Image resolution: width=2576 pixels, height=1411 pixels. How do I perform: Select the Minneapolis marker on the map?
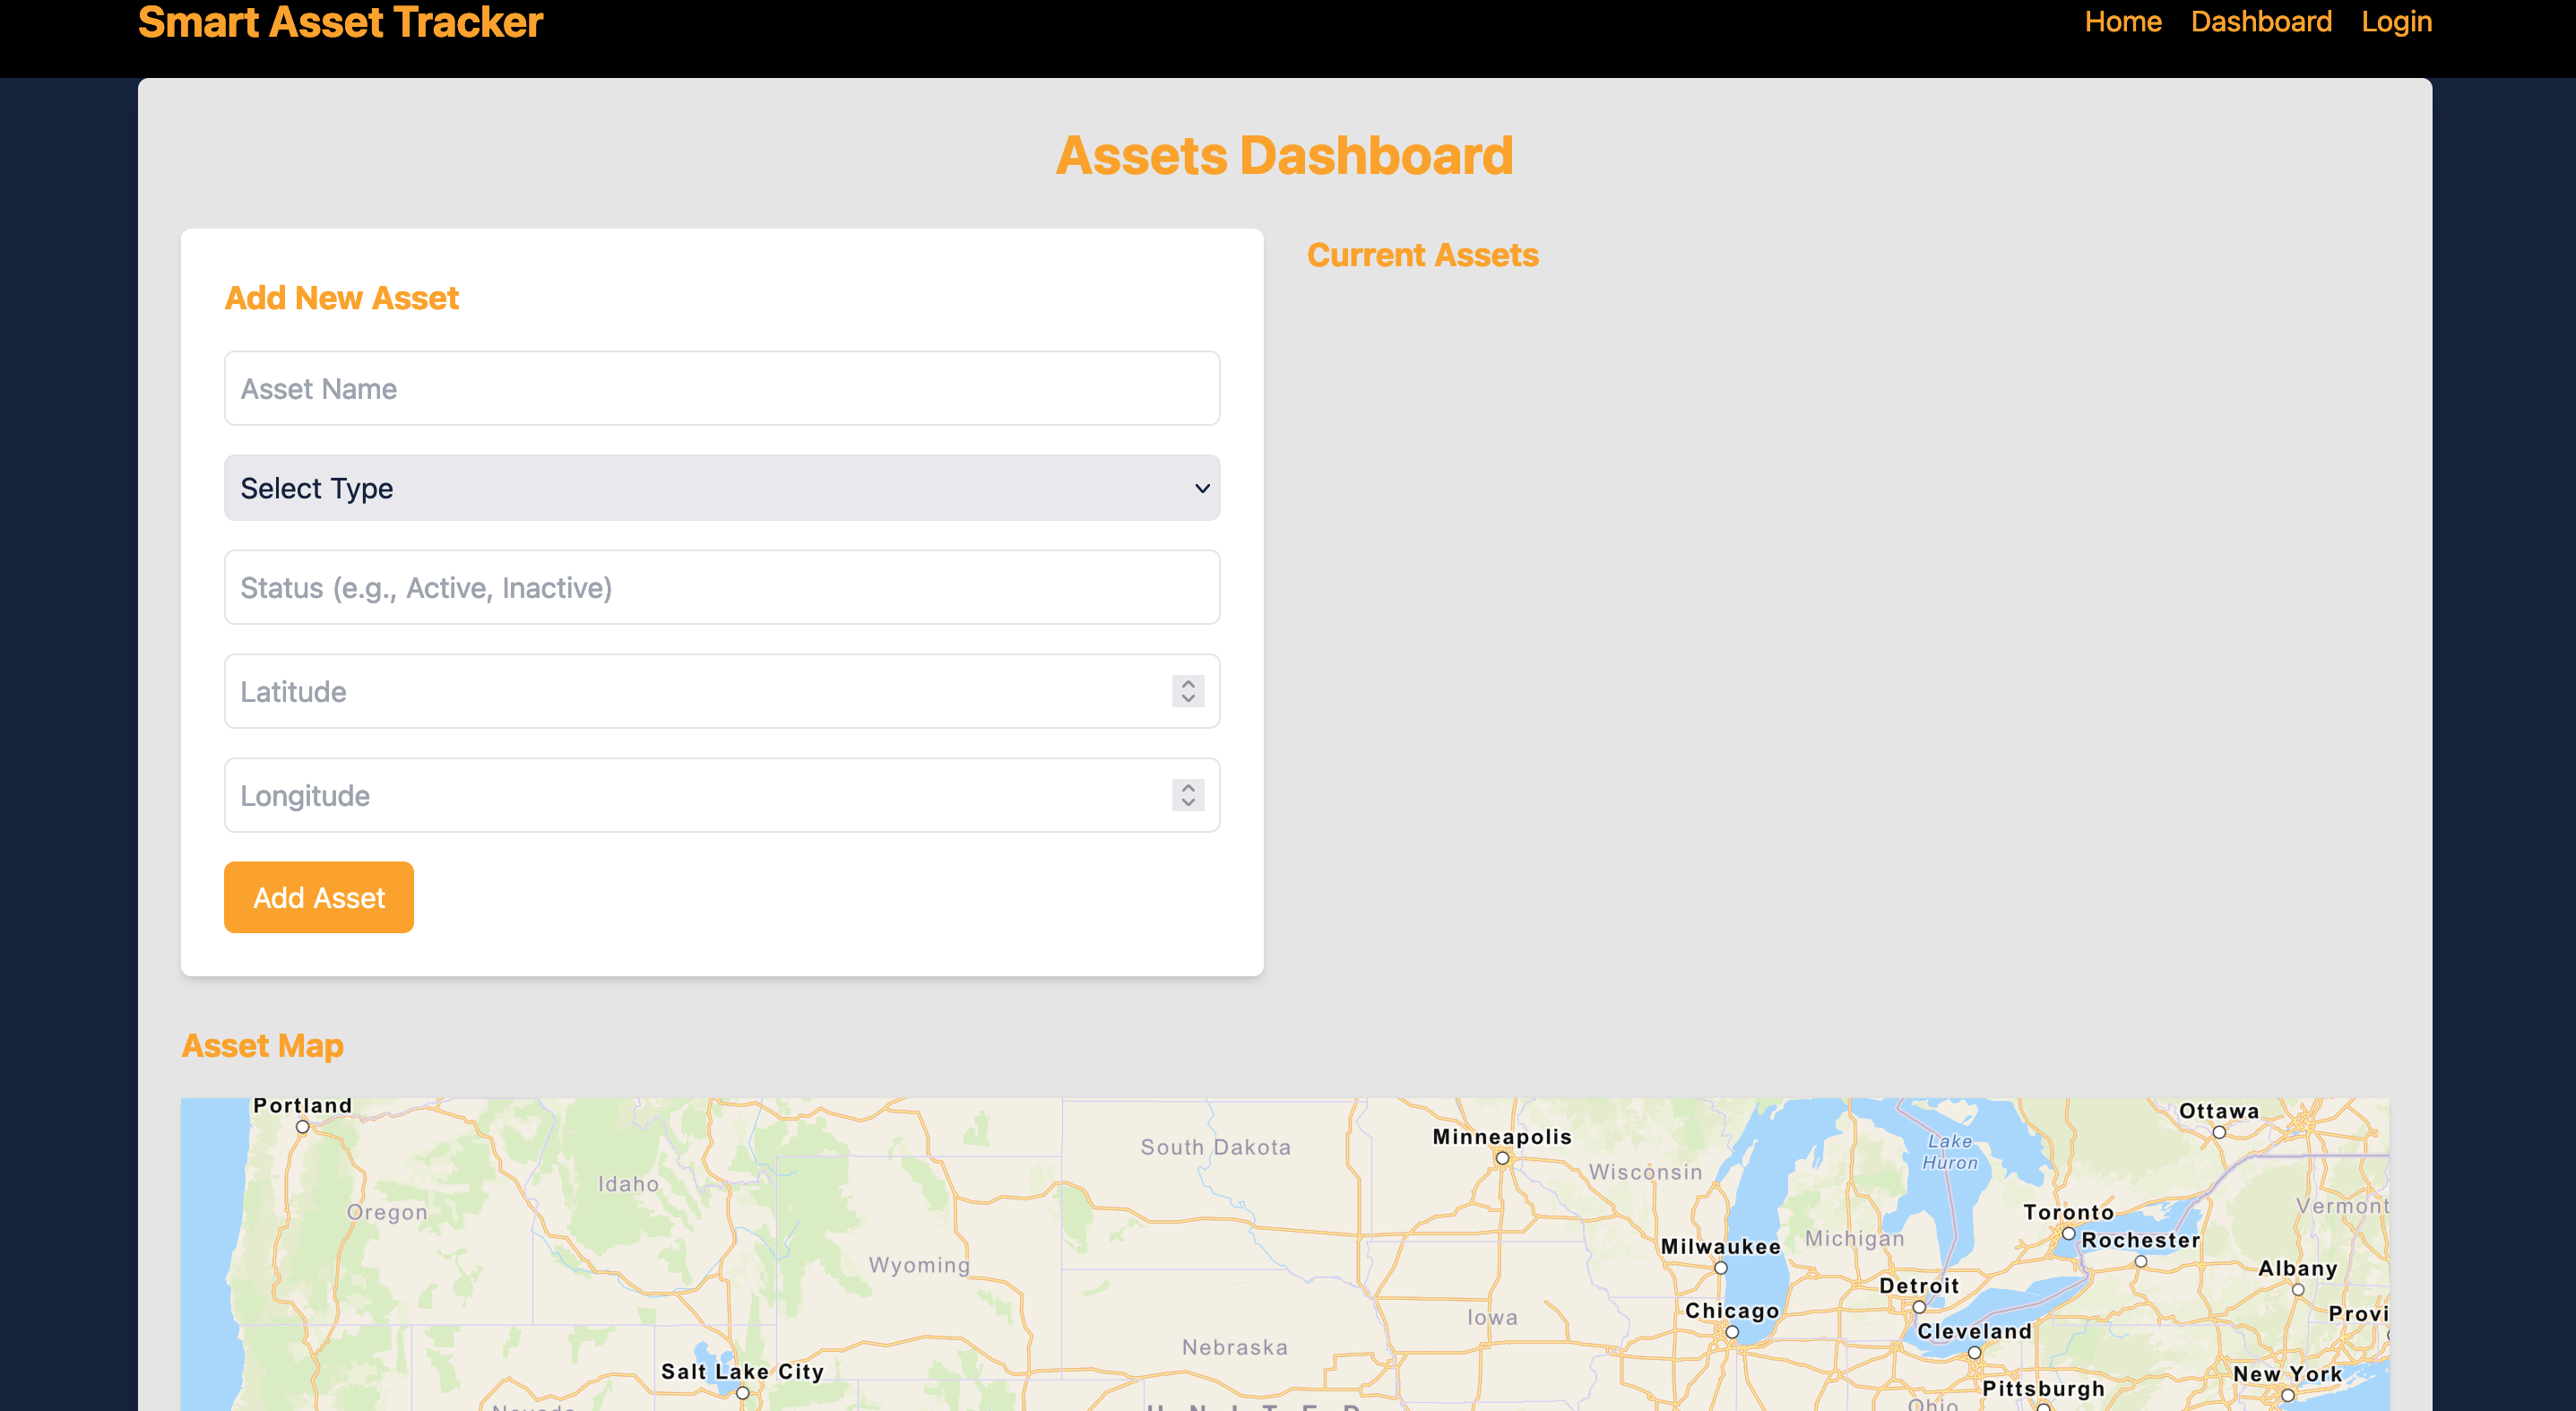point(1503,1157)
